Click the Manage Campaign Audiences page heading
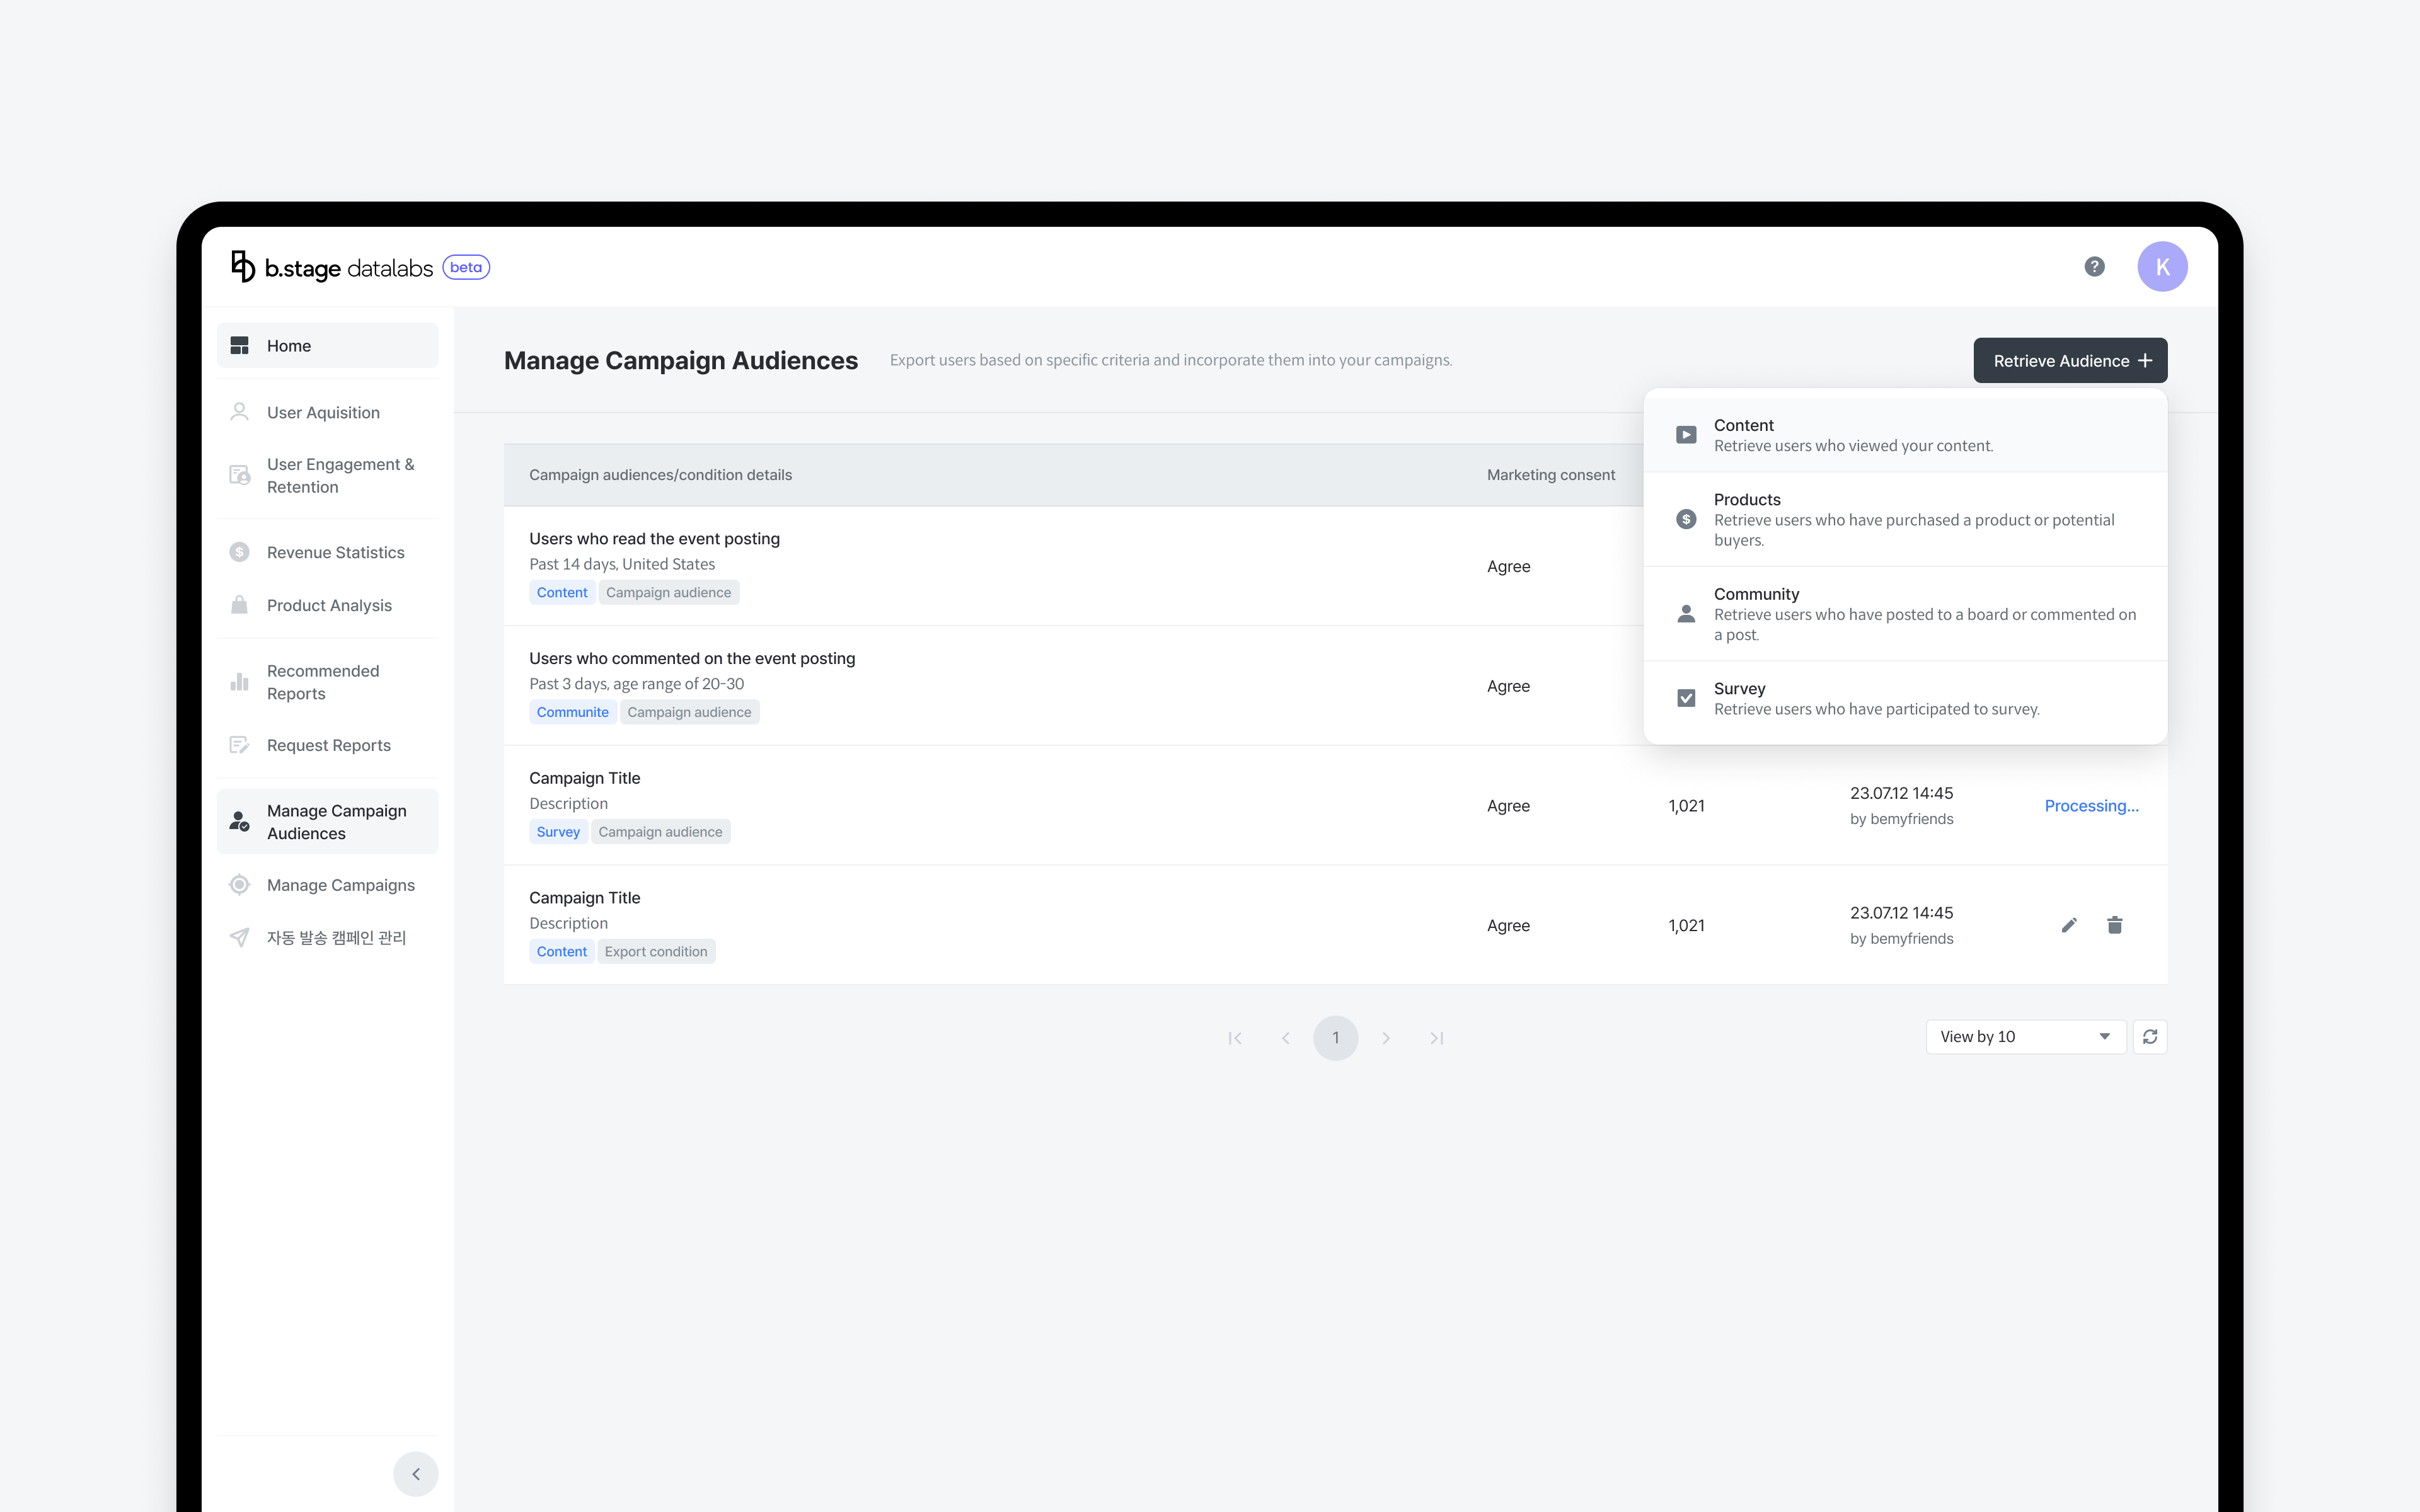 pyautogui.click(x=681, y=360)
